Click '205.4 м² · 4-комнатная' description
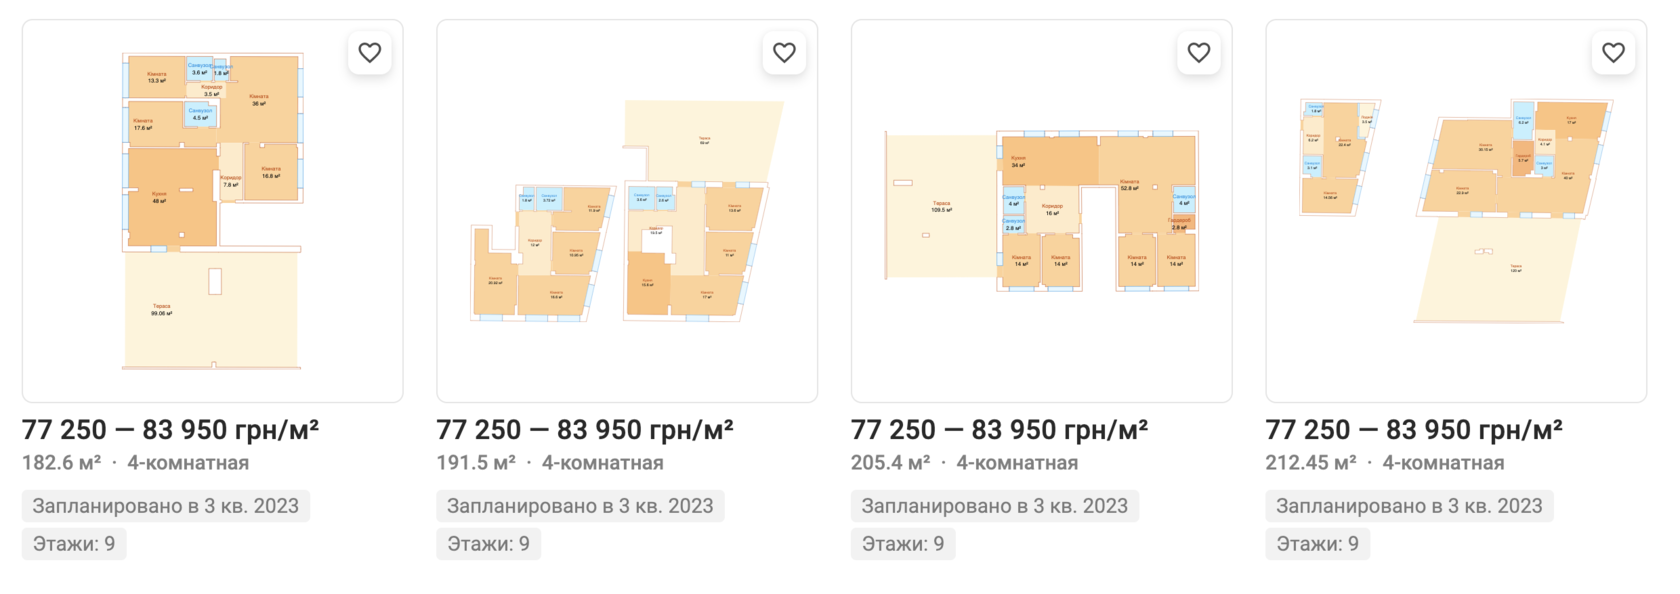This screenshot has width=1680, height=594. (x=964, y=463)
